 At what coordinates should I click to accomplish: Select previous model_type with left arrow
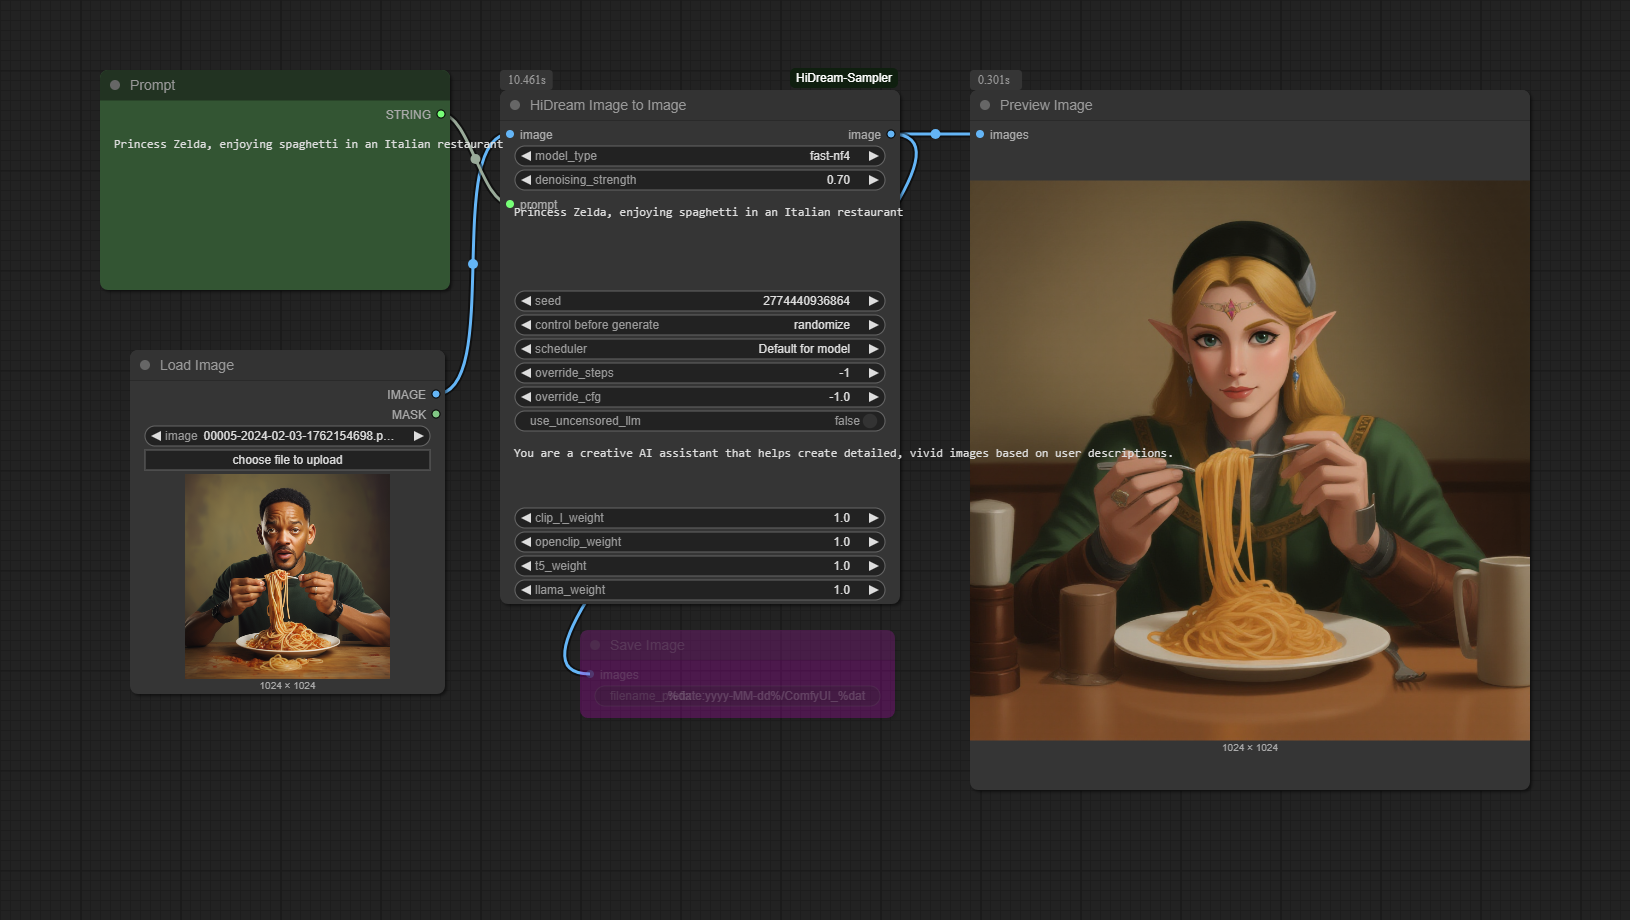coord(526,156)
